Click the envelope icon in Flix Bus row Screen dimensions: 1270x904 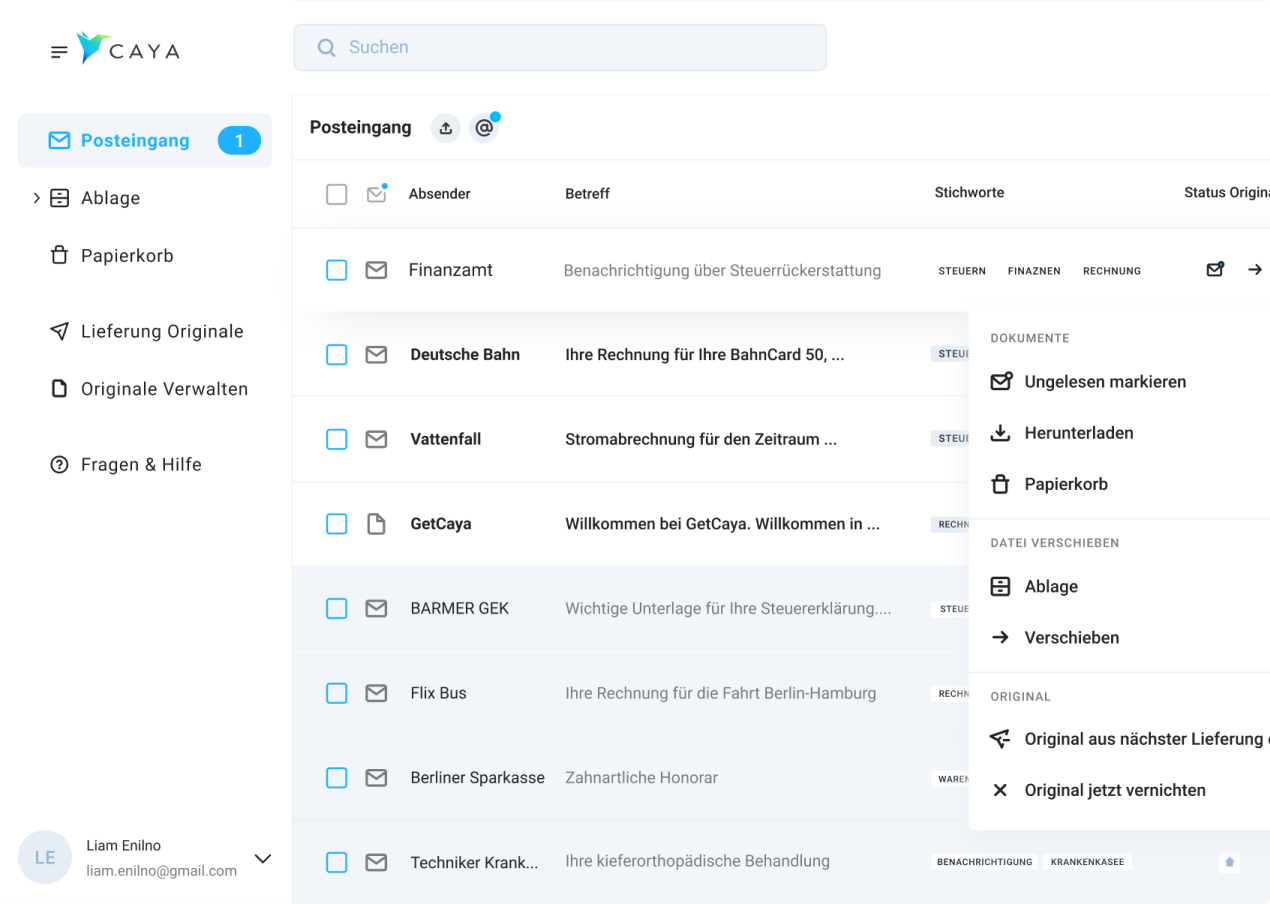click(x=376, y=693)
